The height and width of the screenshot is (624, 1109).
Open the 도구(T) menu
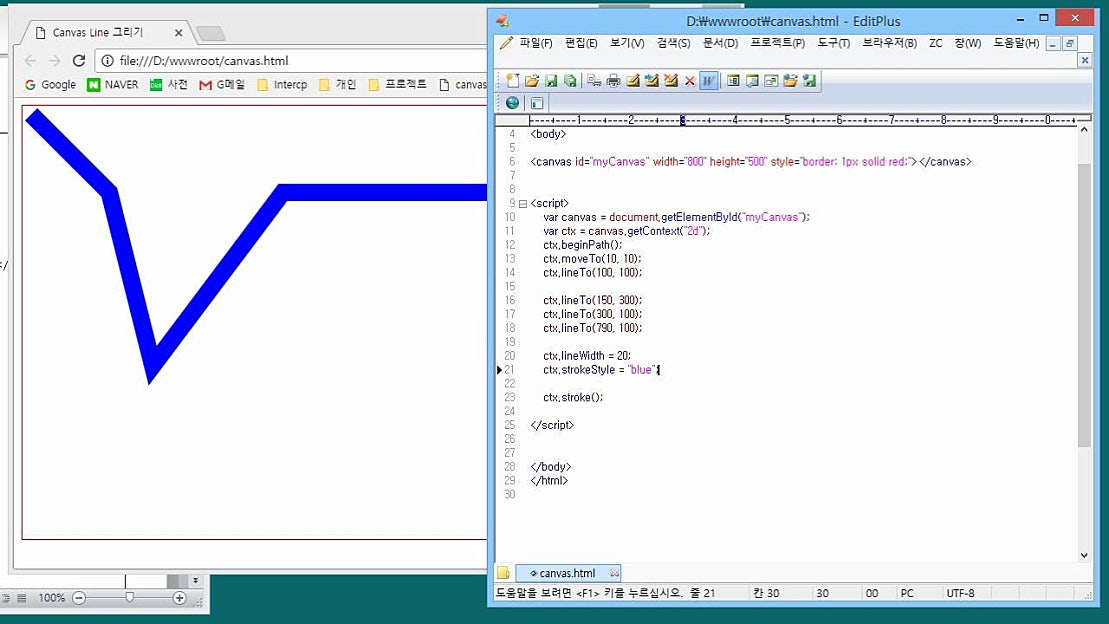coord(833,43)
